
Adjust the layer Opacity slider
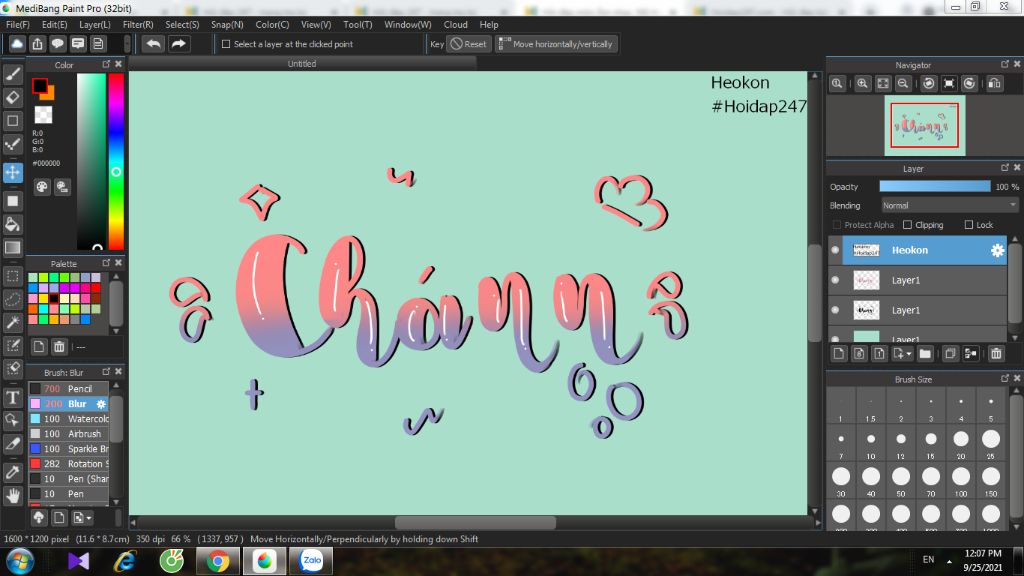pyautogui.click(x=935, y=186)
